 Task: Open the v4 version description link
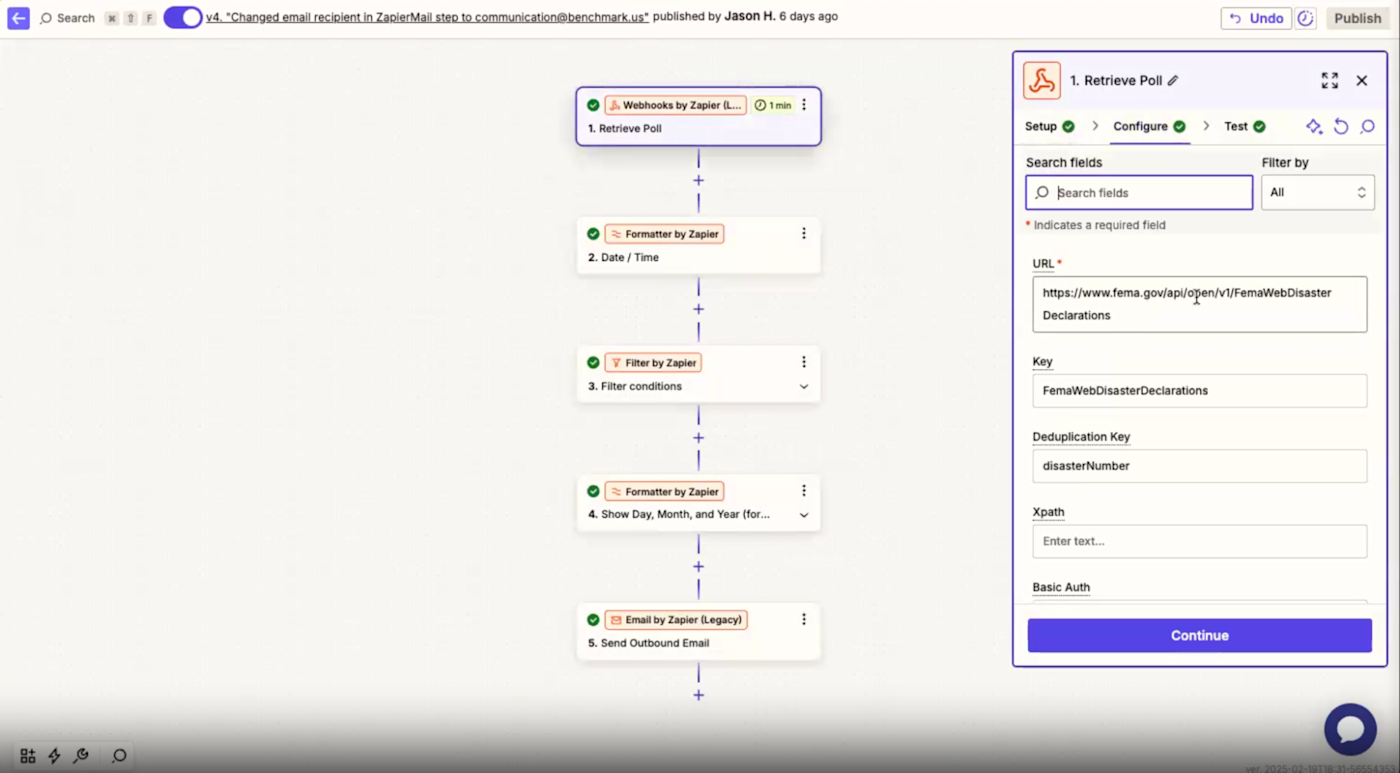427,17
